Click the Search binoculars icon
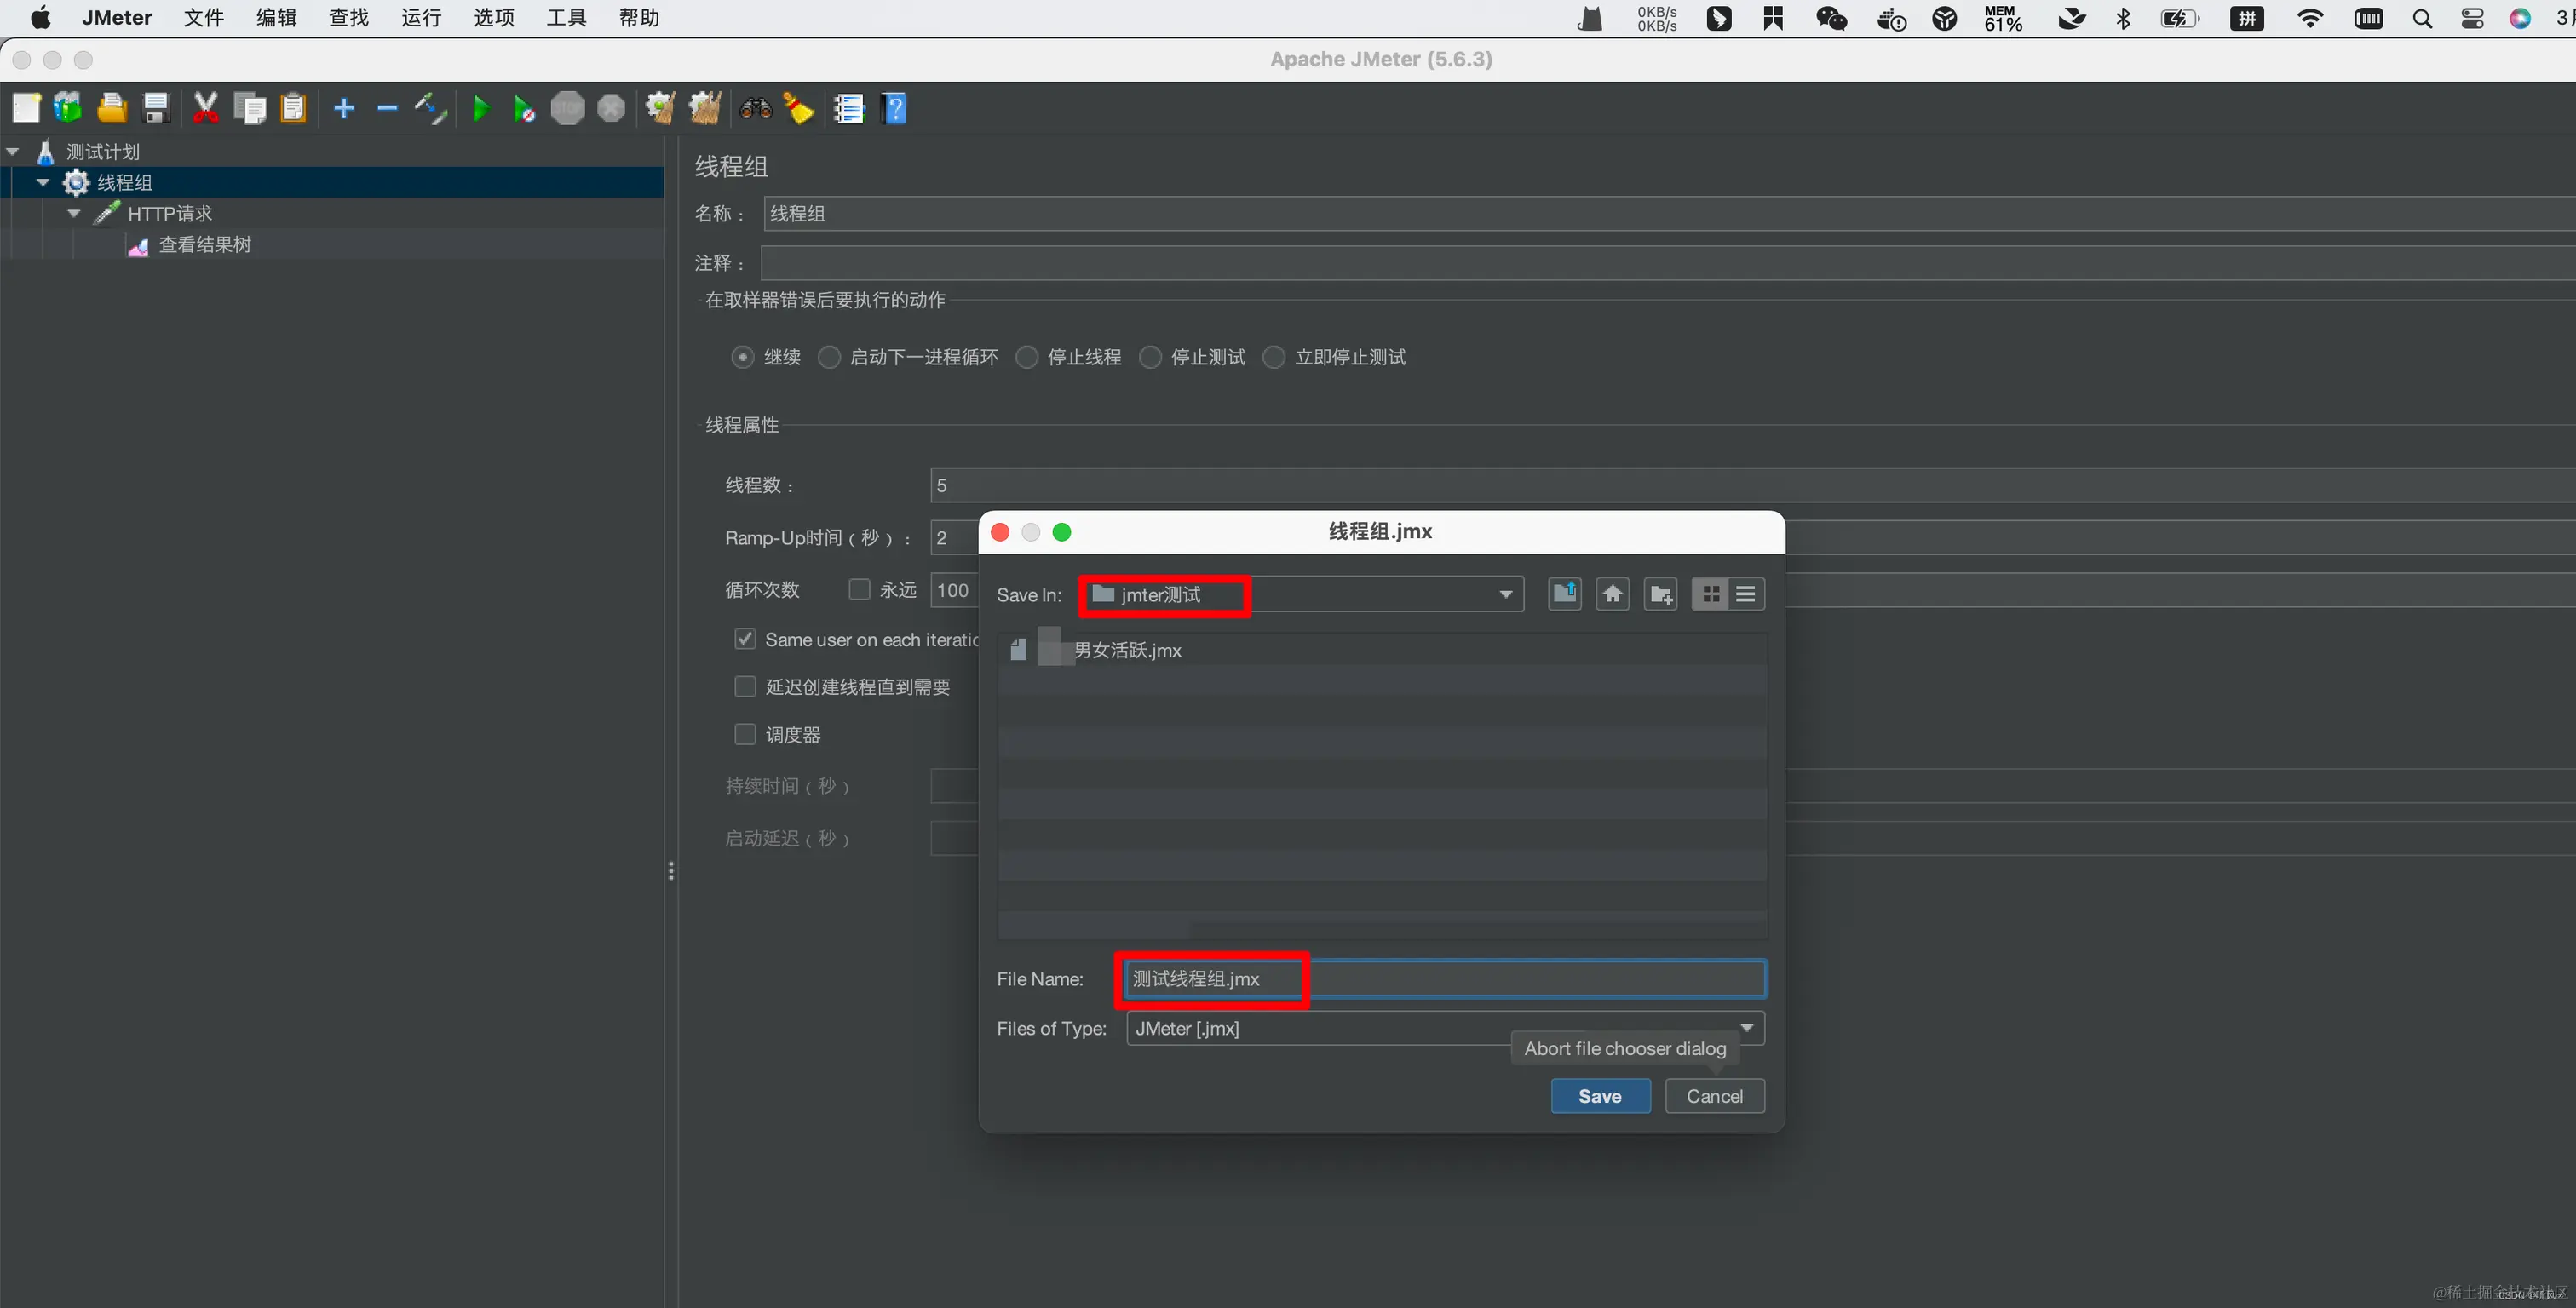 click(x=756, y=108)
